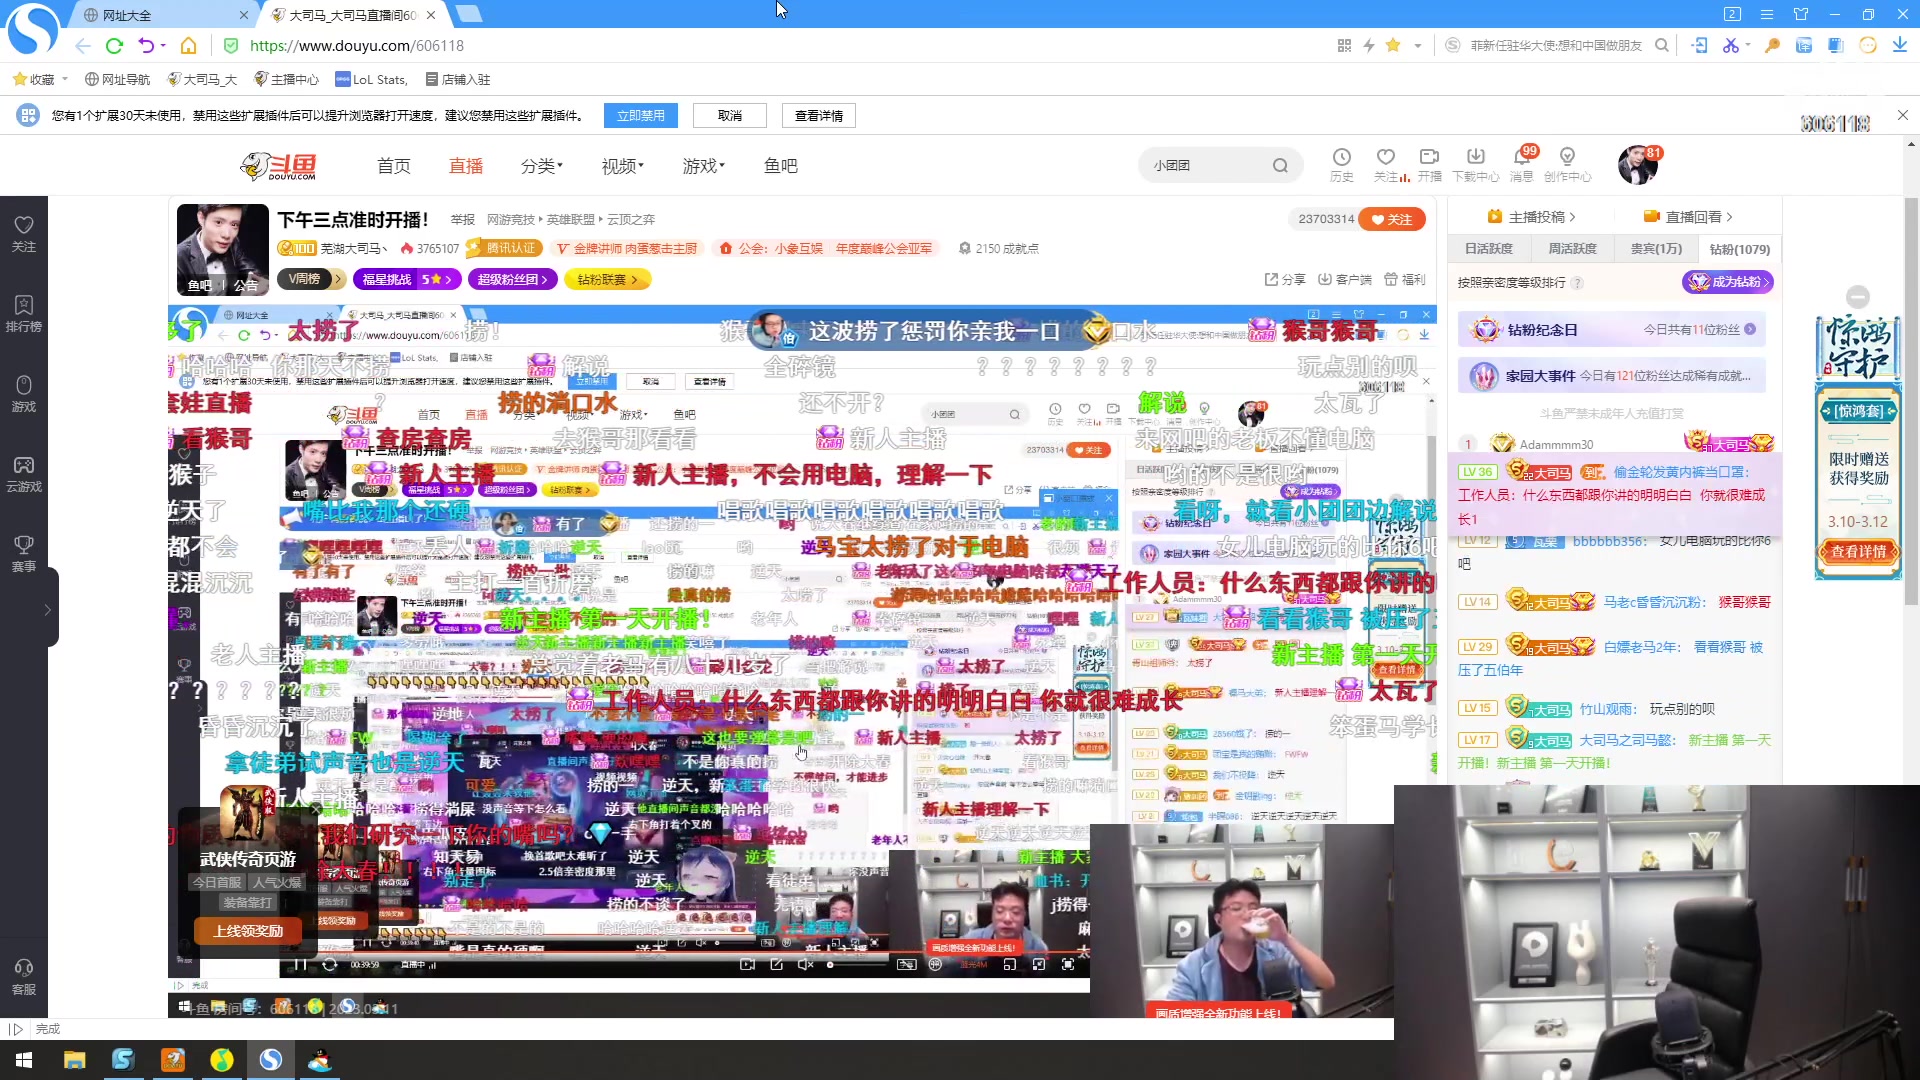Click 上线领奖励 on game ad
Viewport: 1920px width, 1080px height.
pos(248,931)
